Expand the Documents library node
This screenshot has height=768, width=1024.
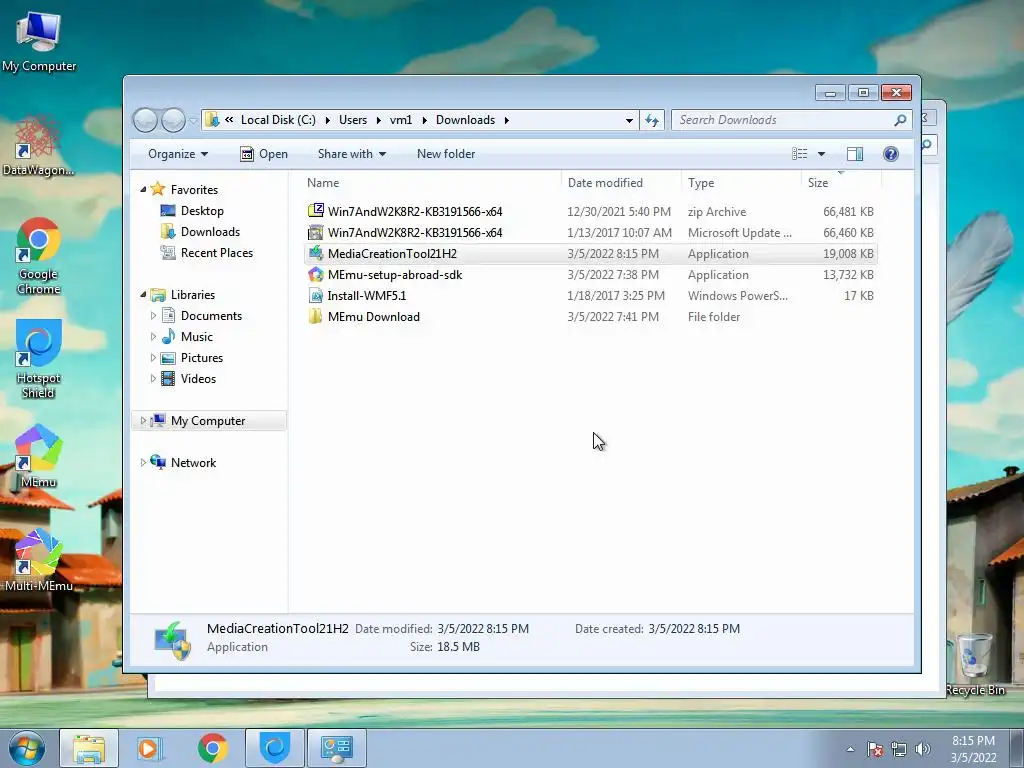pos(153,315)
